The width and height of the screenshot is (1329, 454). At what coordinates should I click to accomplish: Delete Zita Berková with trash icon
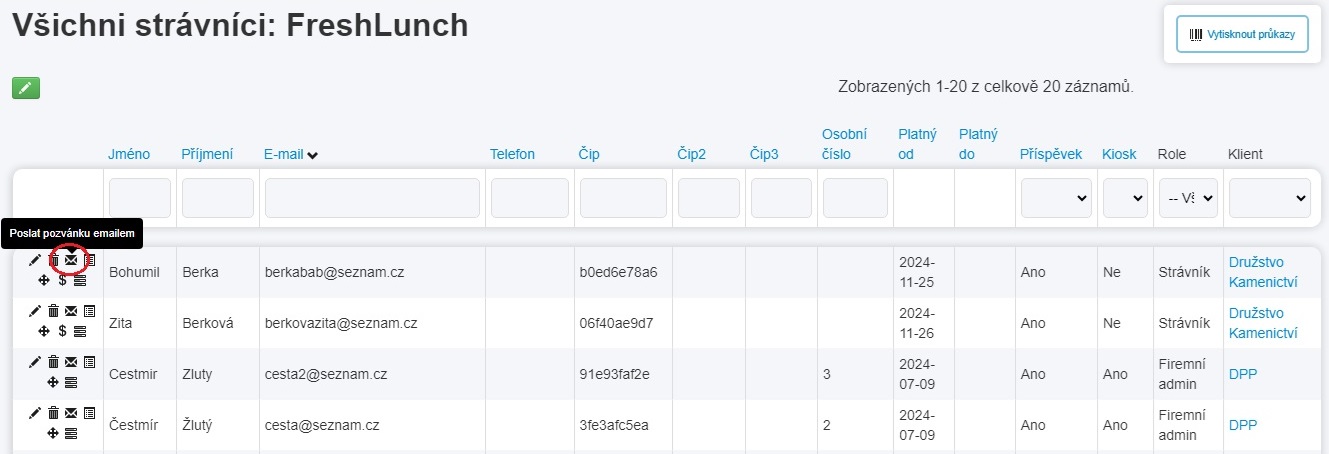click(x=54, y=311)
